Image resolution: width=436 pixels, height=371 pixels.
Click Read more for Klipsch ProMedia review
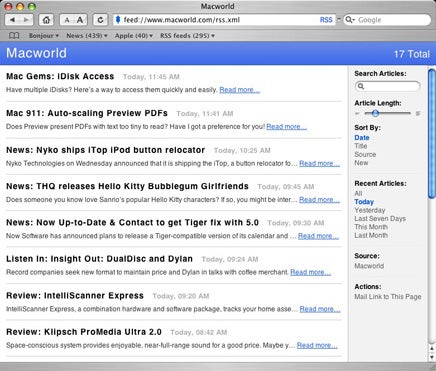pos(317,345)
